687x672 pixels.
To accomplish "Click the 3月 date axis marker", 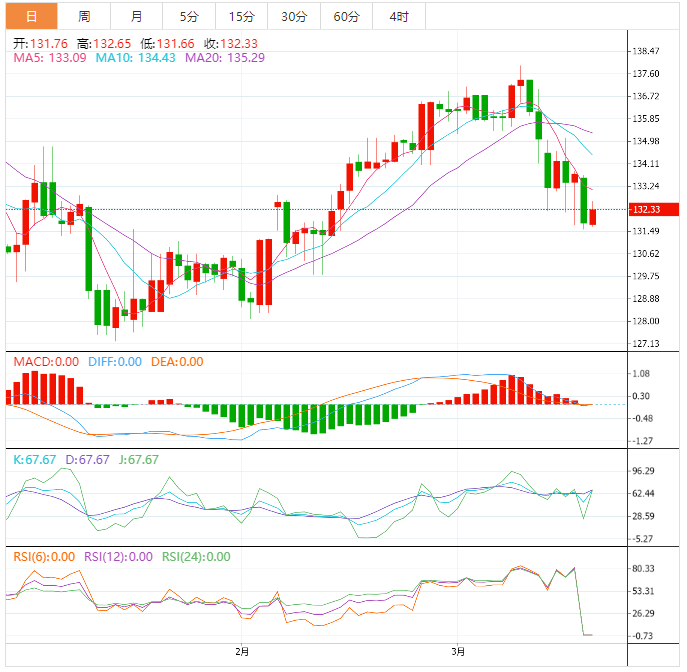I will (x=458, y=652).
